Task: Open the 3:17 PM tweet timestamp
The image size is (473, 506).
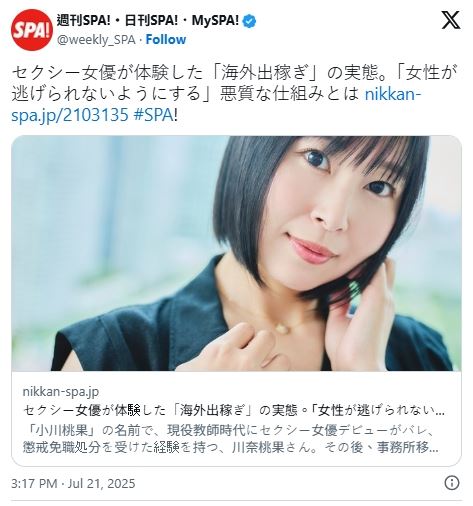Action: [34, 483]
